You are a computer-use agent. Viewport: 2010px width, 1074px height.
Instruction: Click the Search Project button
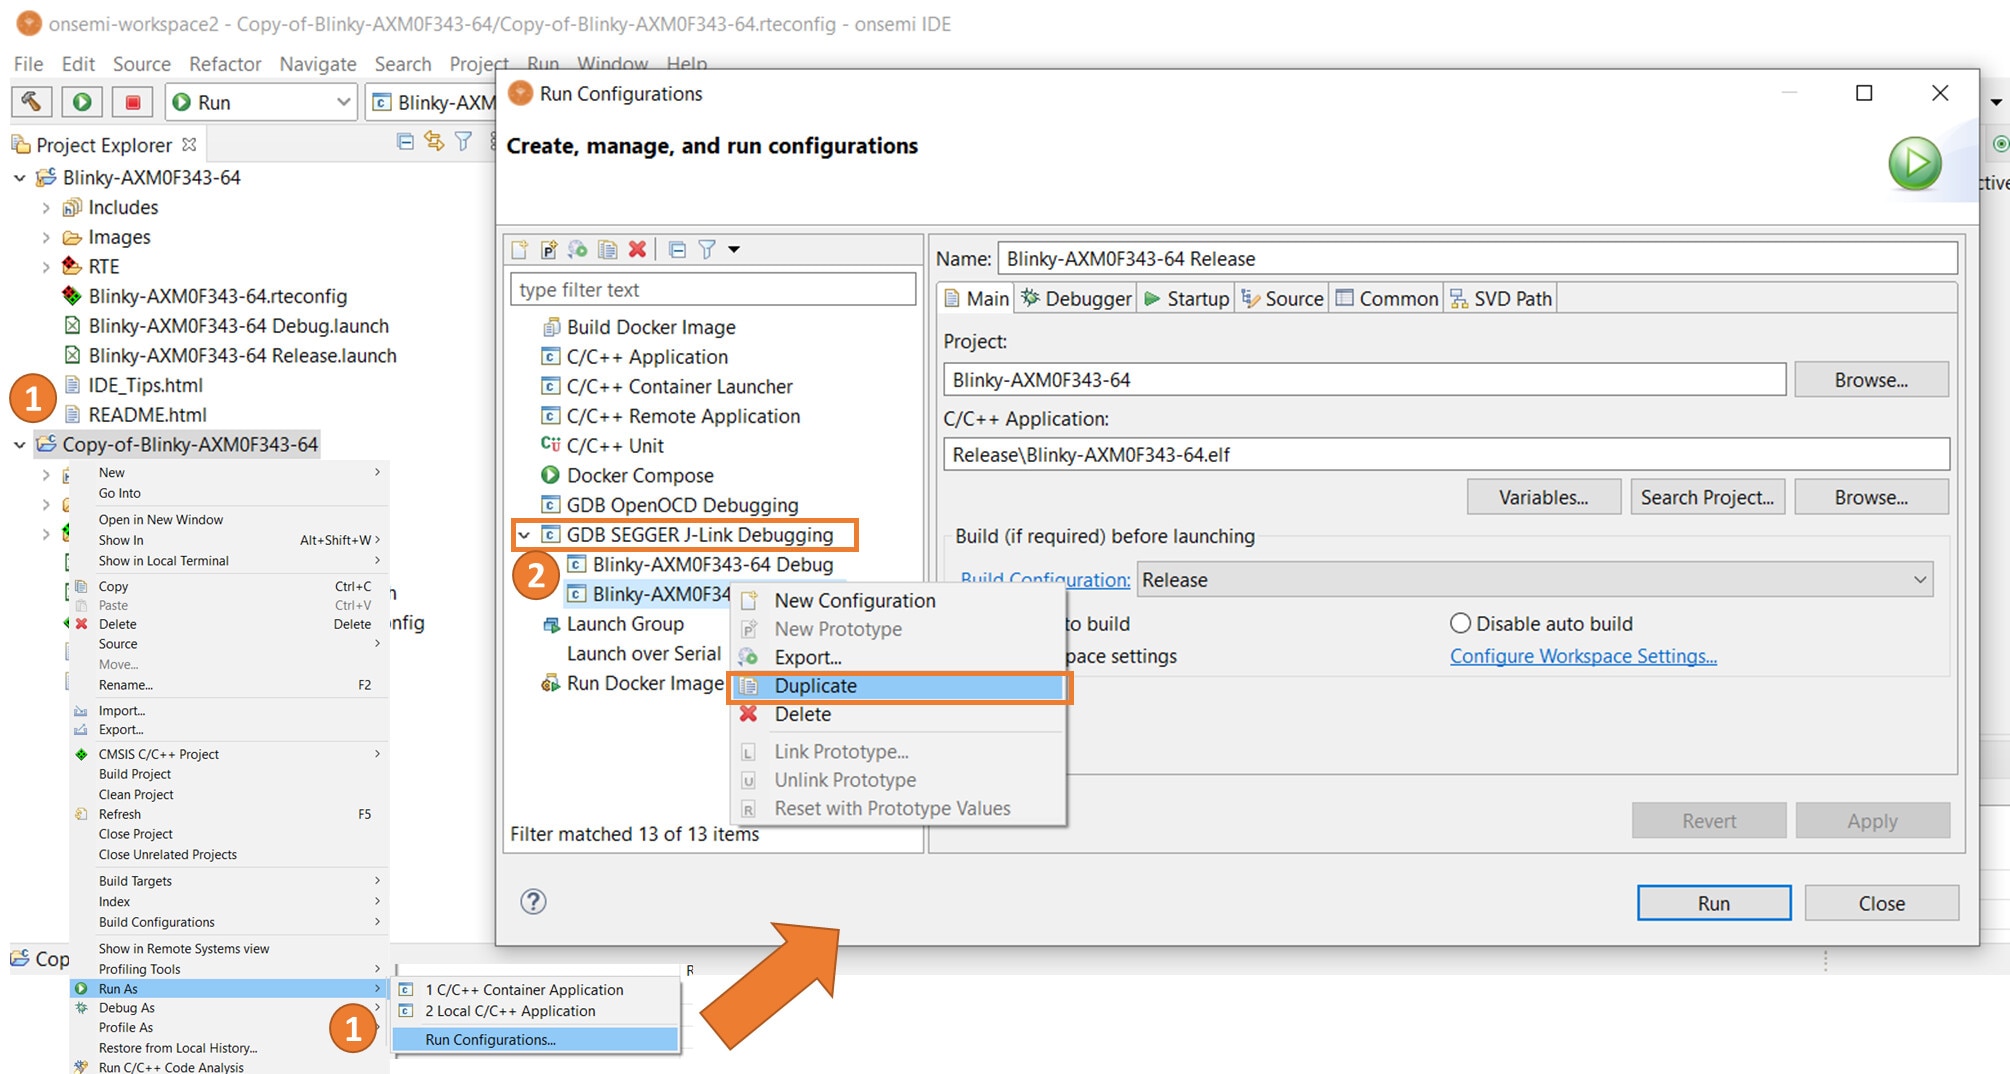1706,497
